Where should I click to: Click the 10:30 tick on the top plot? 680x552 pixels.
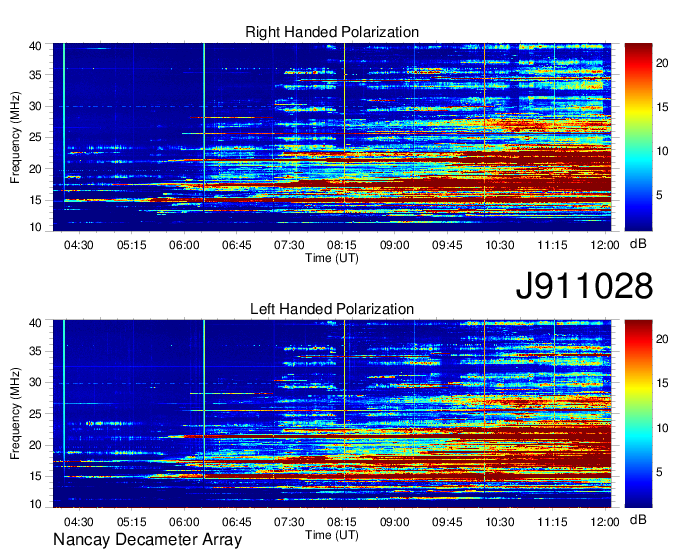[x=500, y=245]
